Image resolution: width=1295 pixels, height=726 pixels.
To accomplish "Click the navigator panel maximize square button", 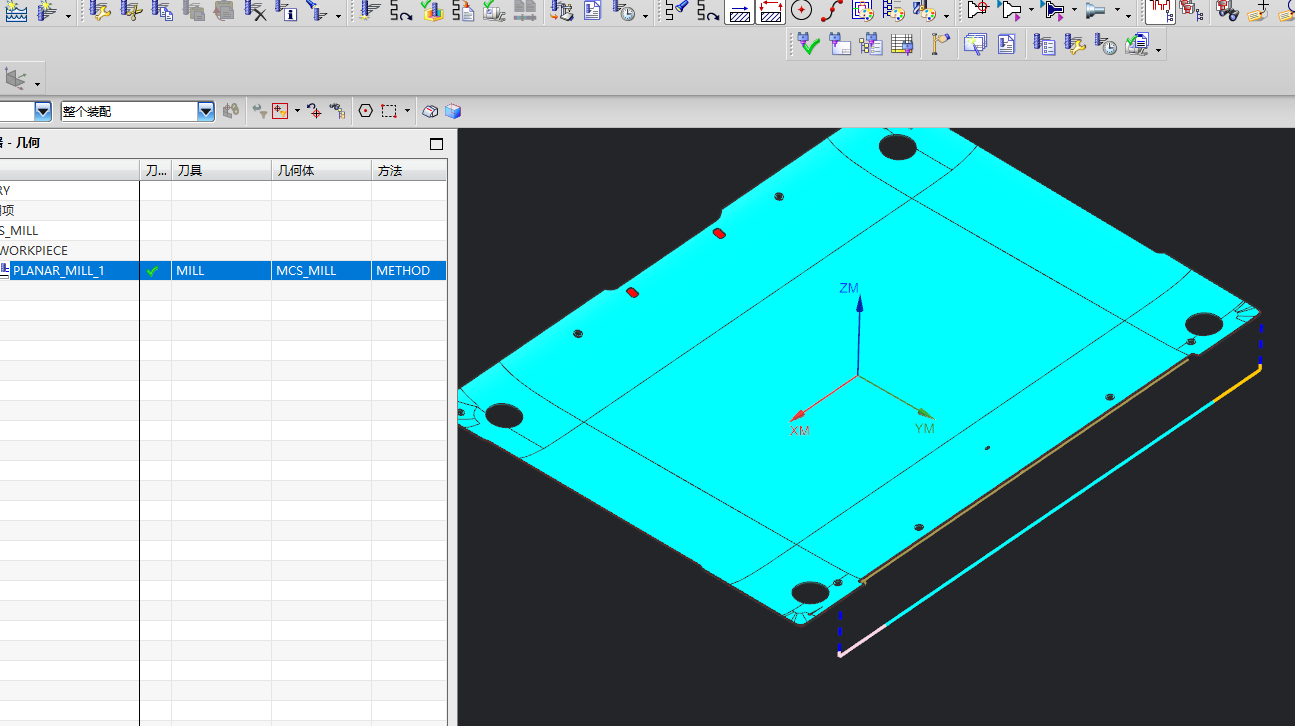I will point(436,144).
